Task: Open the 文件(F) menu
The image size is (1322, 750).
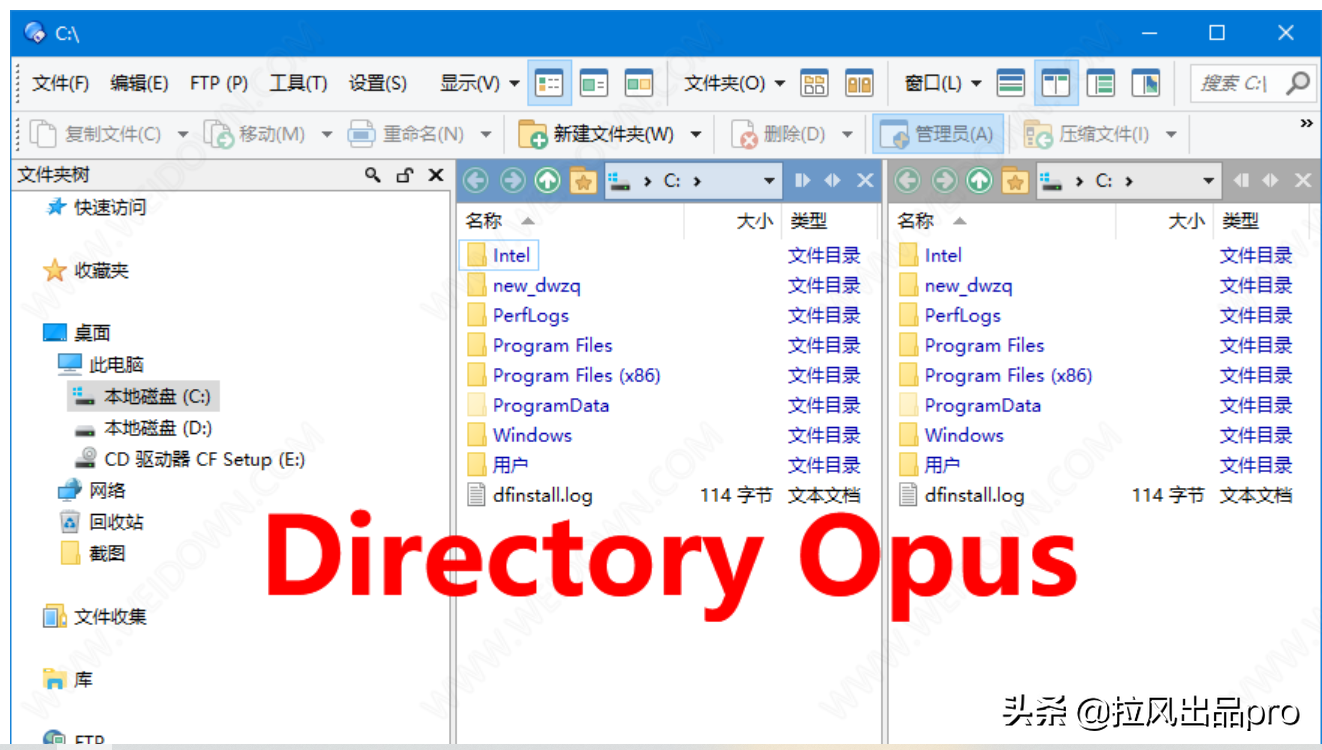Action: [x=60, y=83]
